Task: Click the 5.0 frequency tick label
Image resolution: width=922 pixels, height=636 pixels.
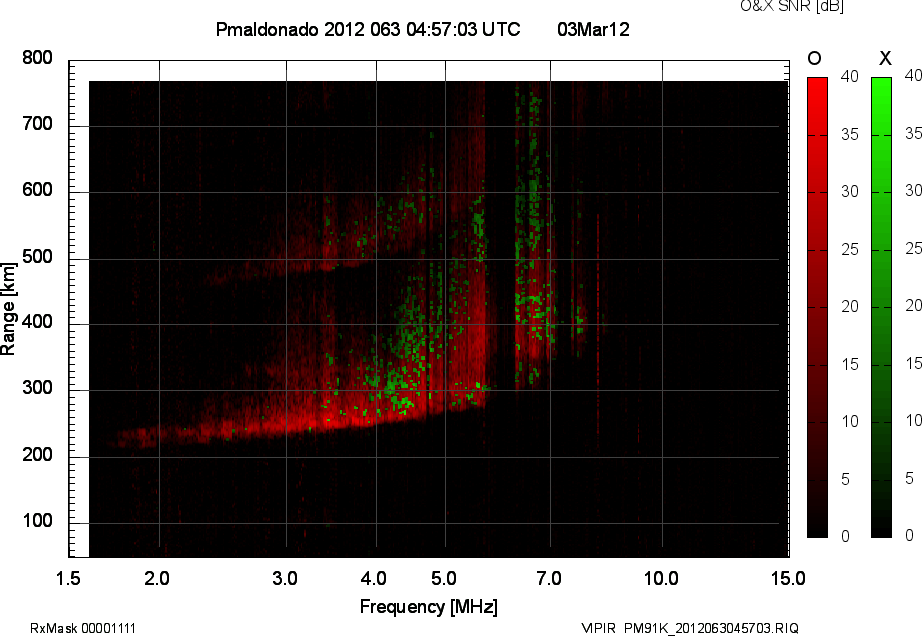Action: pyautogui.click(x=443, y=578)
